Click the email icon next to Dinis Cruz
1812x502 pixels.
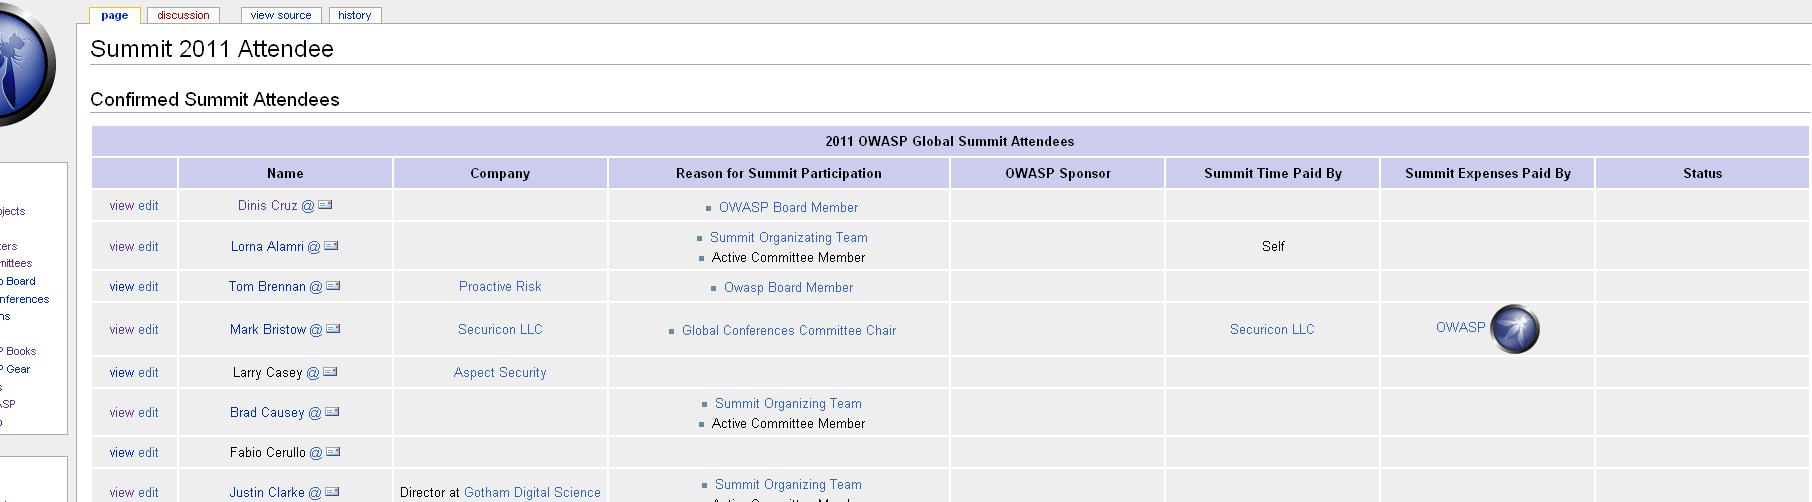(x=325, y=205)
